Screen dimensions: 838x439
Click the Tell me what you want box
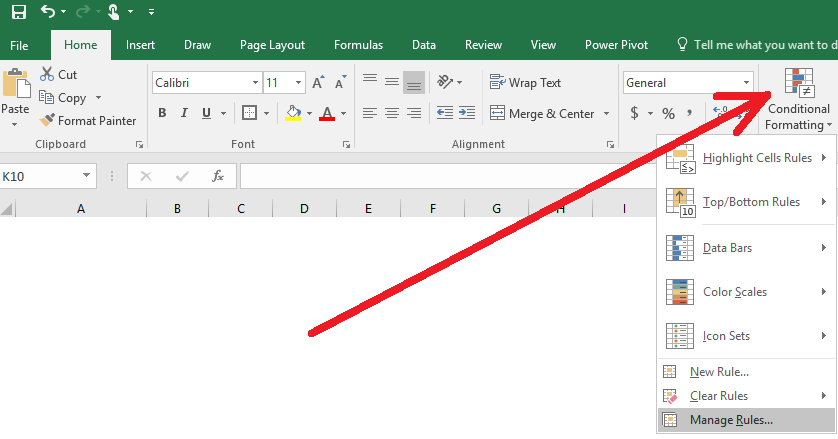coord(756,45)
